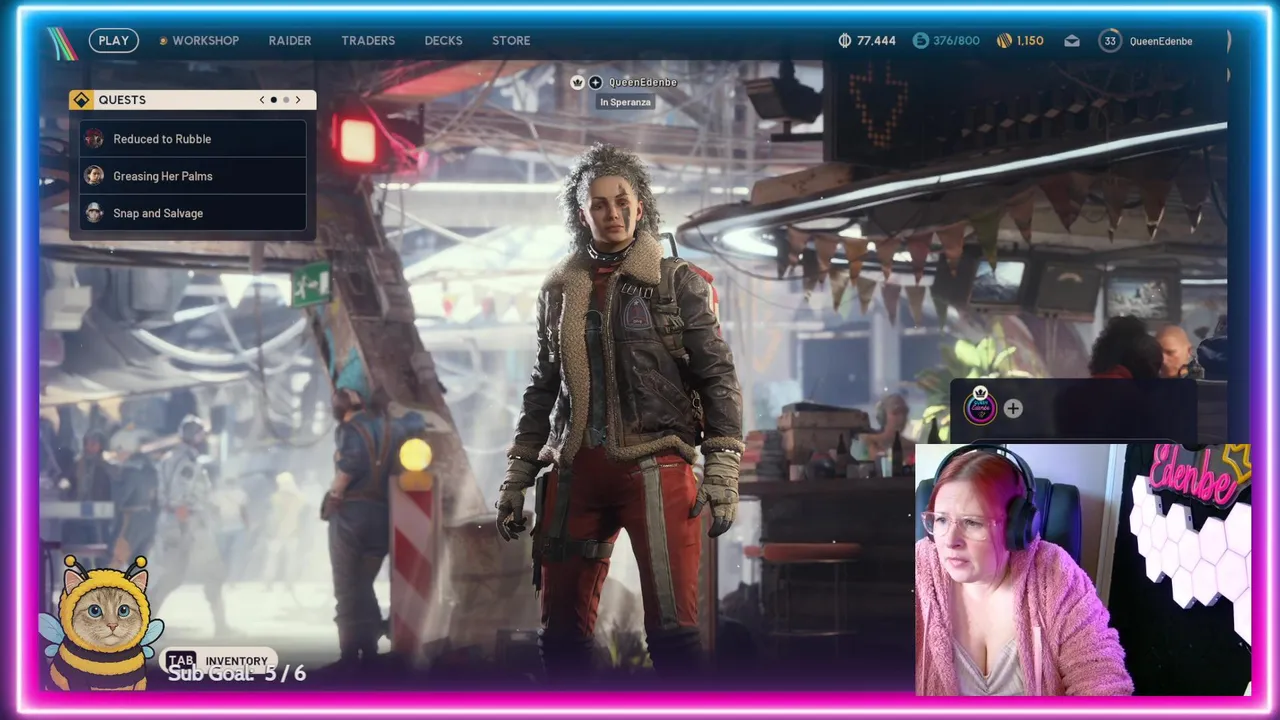This screenshot has width=1280, height=720.
Task: Click the plus button to invite party member
Action: click(x=1013, y=408)
